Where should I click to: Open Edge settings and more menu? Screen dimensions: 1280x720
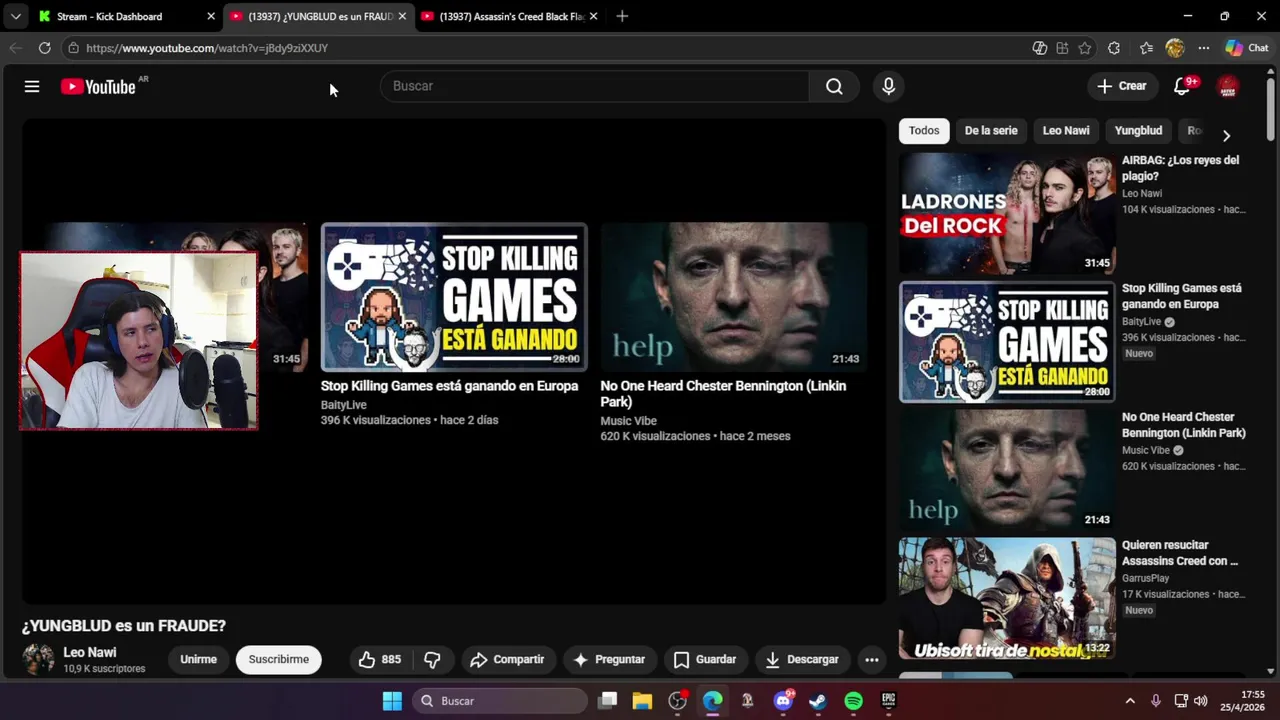click(x=1204, y=48)
